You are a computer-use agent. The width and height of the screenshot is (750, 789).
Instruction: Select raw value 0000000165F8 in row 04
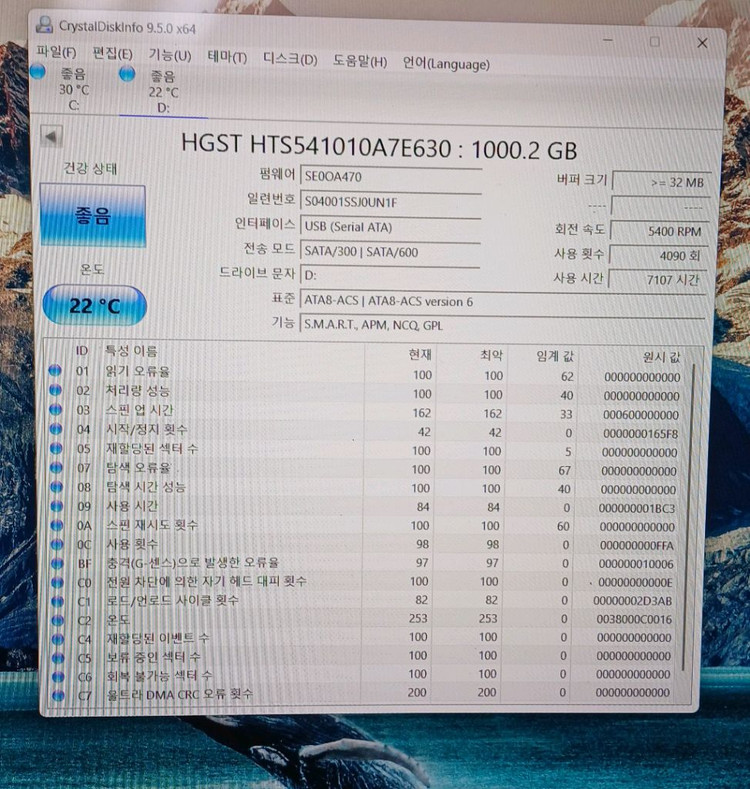click(641, 434)
